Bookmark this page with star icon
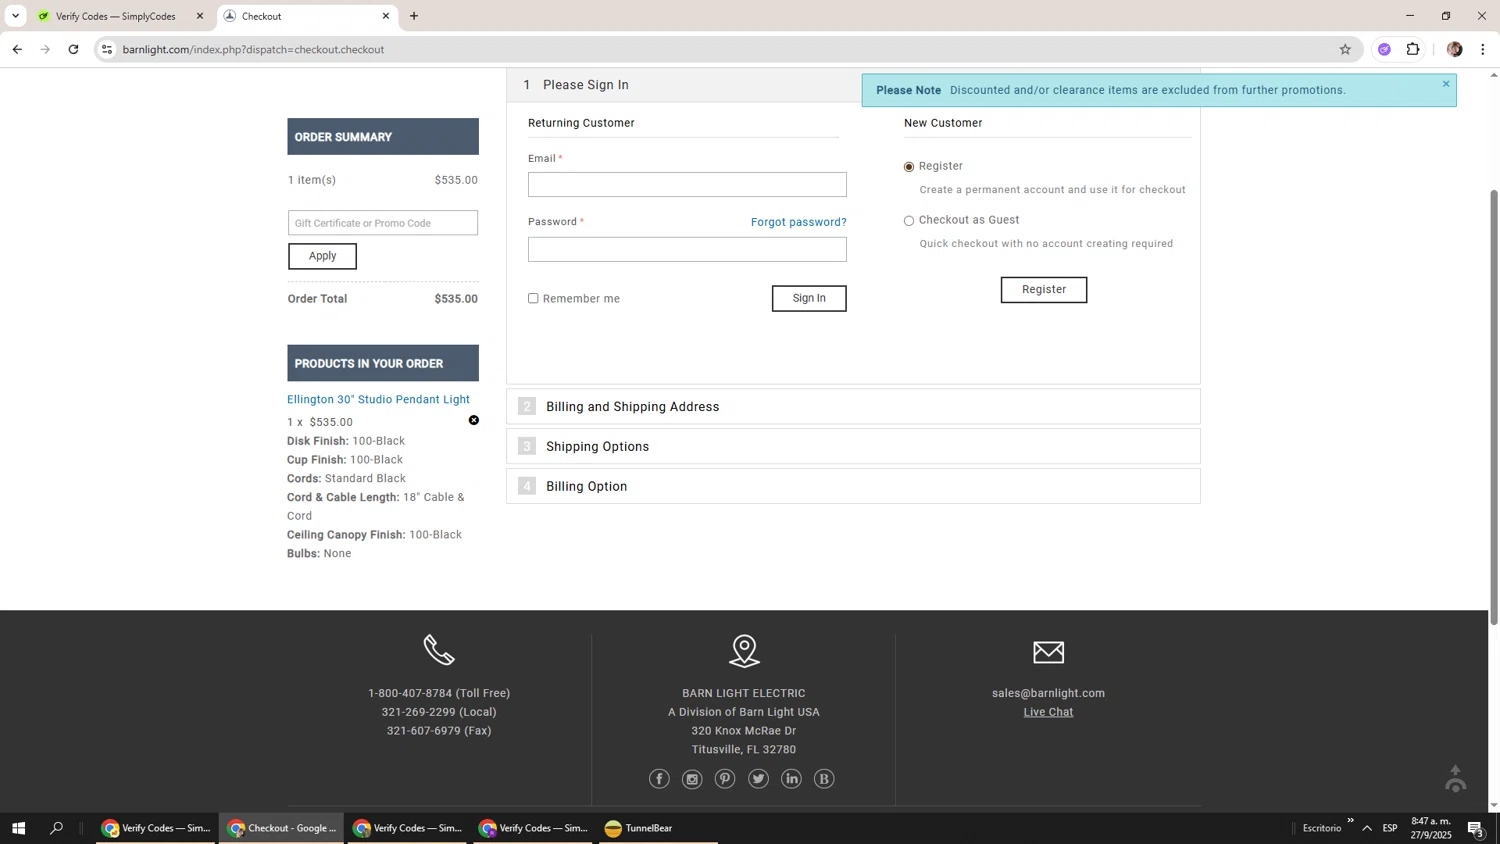Viewport: 1500px width, 844px height. point(1345,49)
